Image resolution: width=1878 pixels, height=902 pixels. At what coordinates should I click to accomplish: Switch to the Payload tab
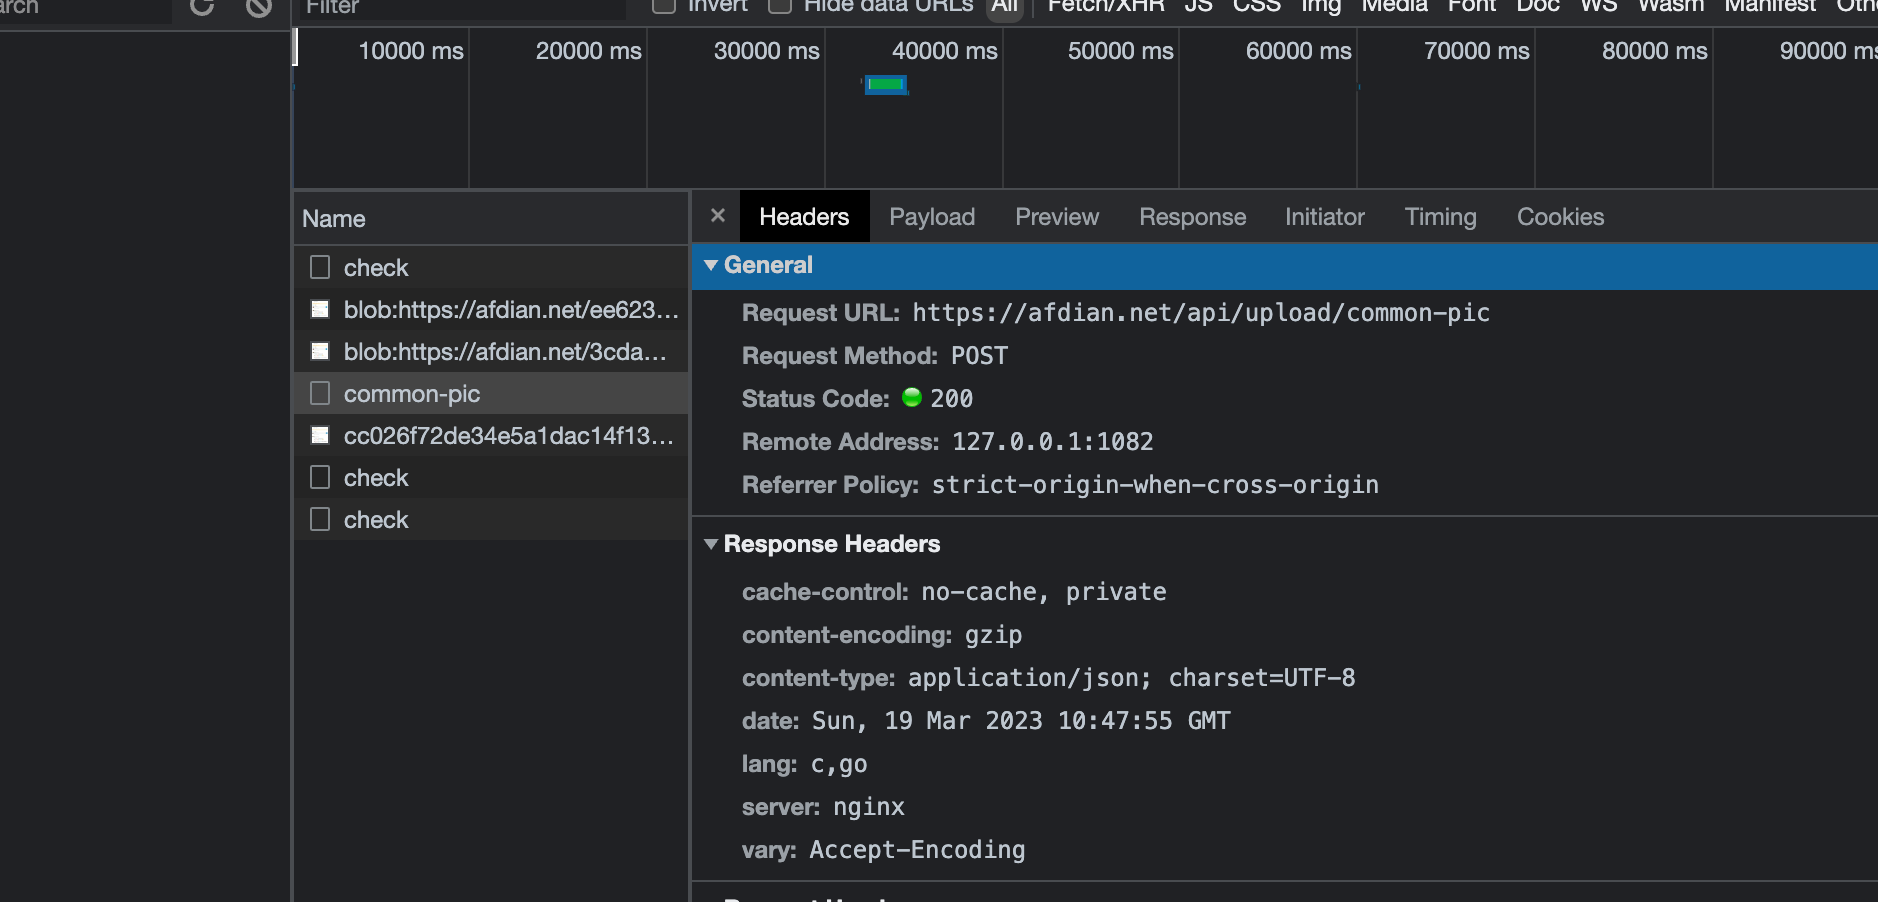931,217
